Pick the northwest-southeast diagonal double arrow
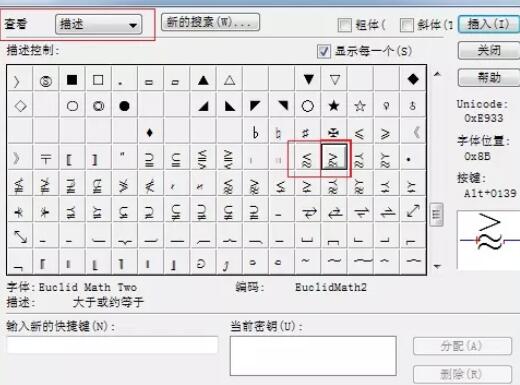Viewport: 520px width, 385px height. tap(21, 236)
